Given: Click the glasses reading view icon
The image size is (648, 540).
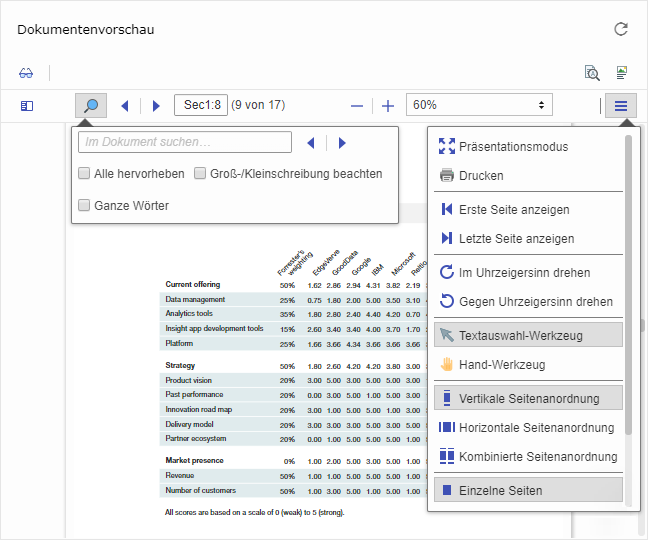Looking at the screenshot, I should click(x=26, y=73).
